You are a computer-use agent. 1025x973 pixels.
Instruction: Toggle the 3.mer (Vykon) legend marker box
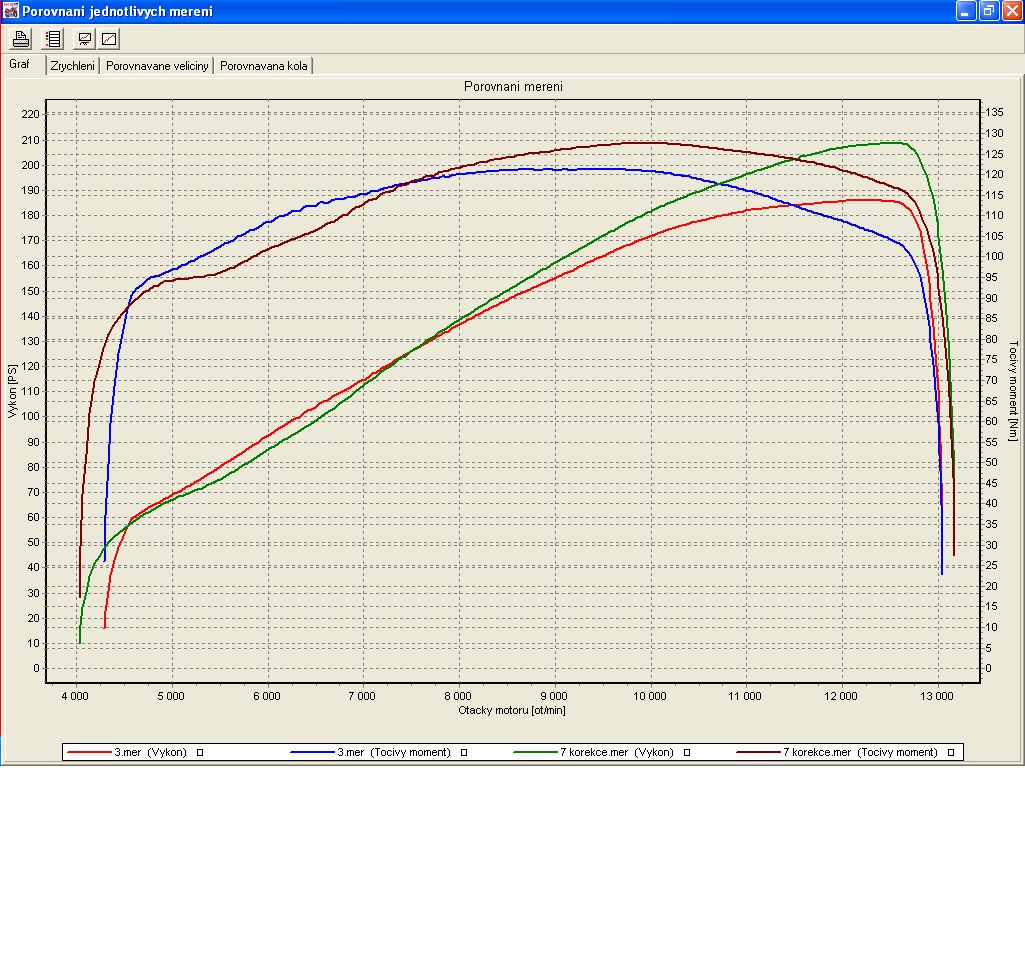point(200,752)
